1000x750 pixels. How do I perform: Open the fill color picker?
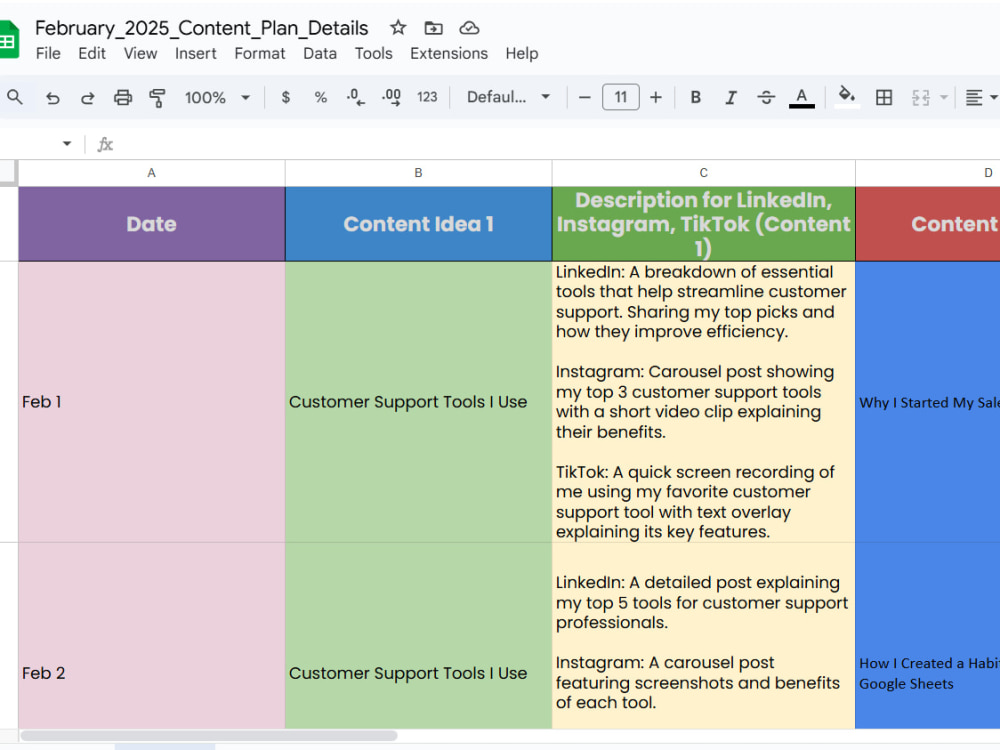point(846,97)
